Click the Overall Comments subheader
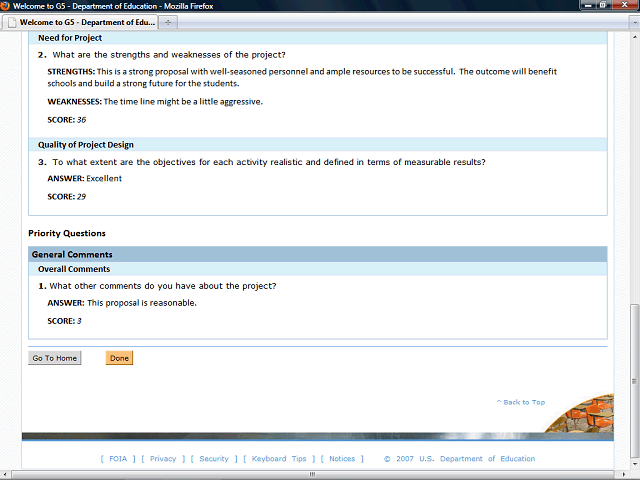Image resolution: width=640 pixels, height=480 pixels. tap(318, 269)
